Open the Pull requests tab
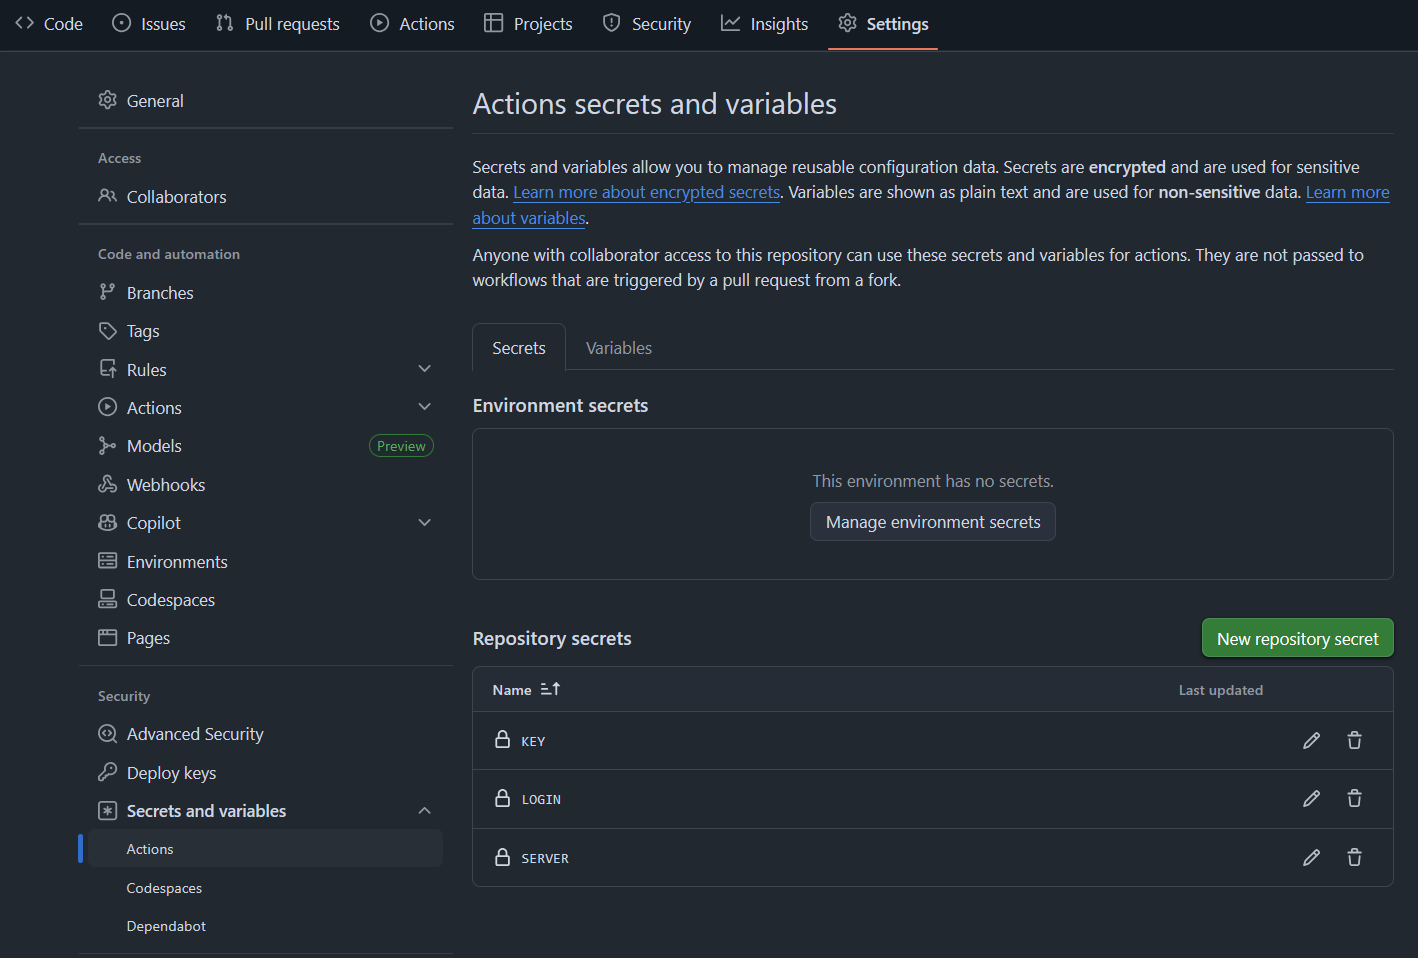1418x958 pixels. (278, 24)
